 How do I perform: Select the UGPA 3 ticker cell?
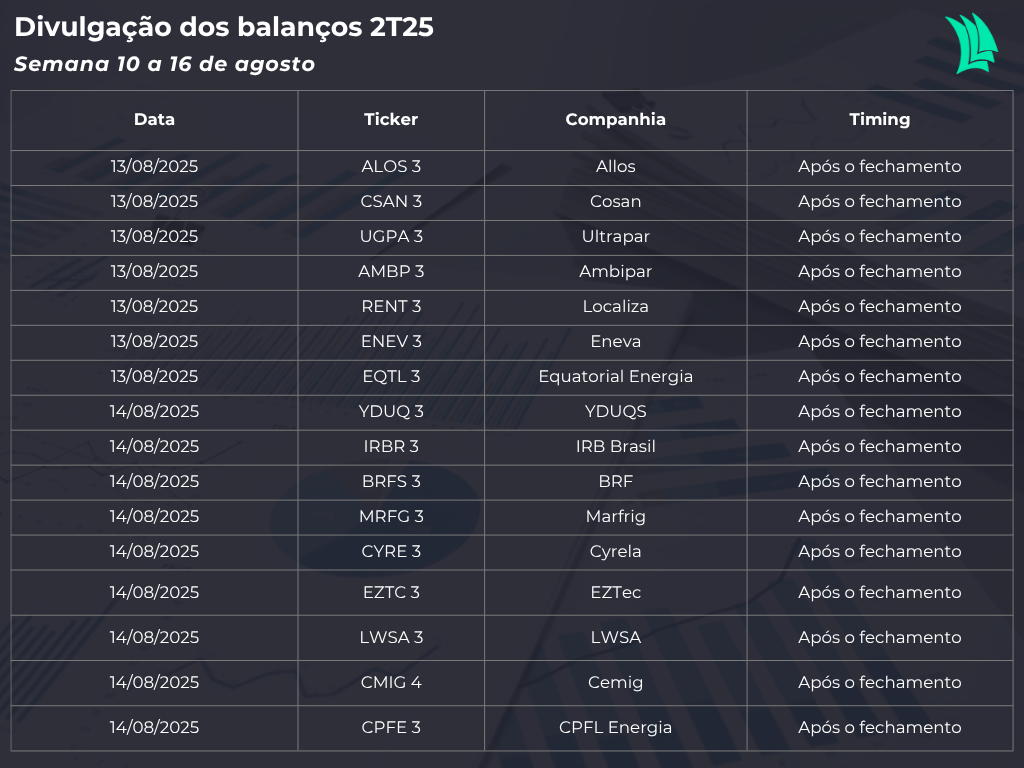(x=391, y=236)
